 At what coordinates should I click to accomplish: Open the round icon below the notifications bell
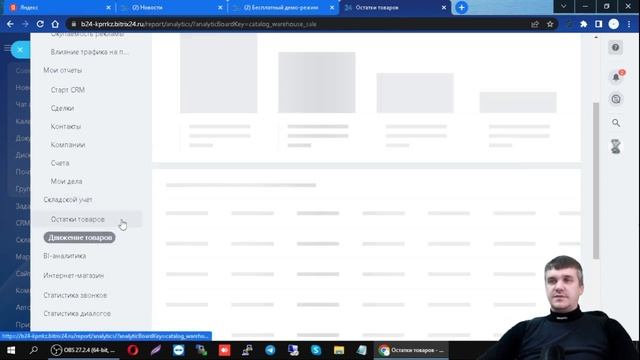616,99
